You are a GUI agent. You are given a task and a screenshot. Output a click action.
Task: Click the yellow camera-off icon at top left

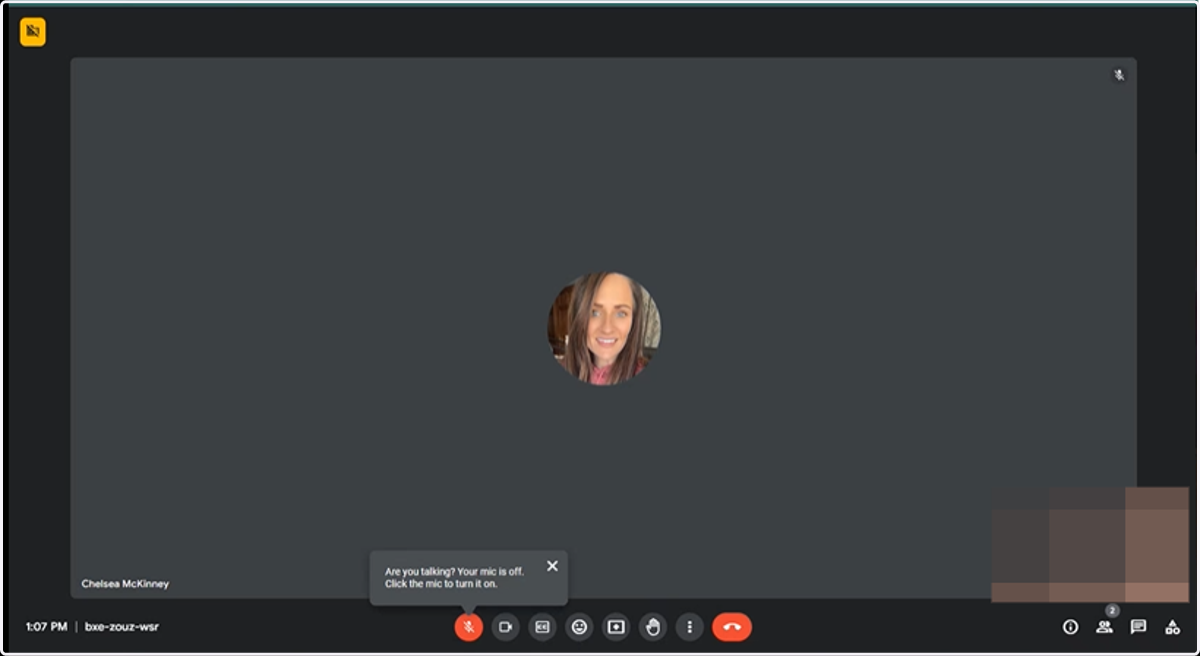point(33,32)
